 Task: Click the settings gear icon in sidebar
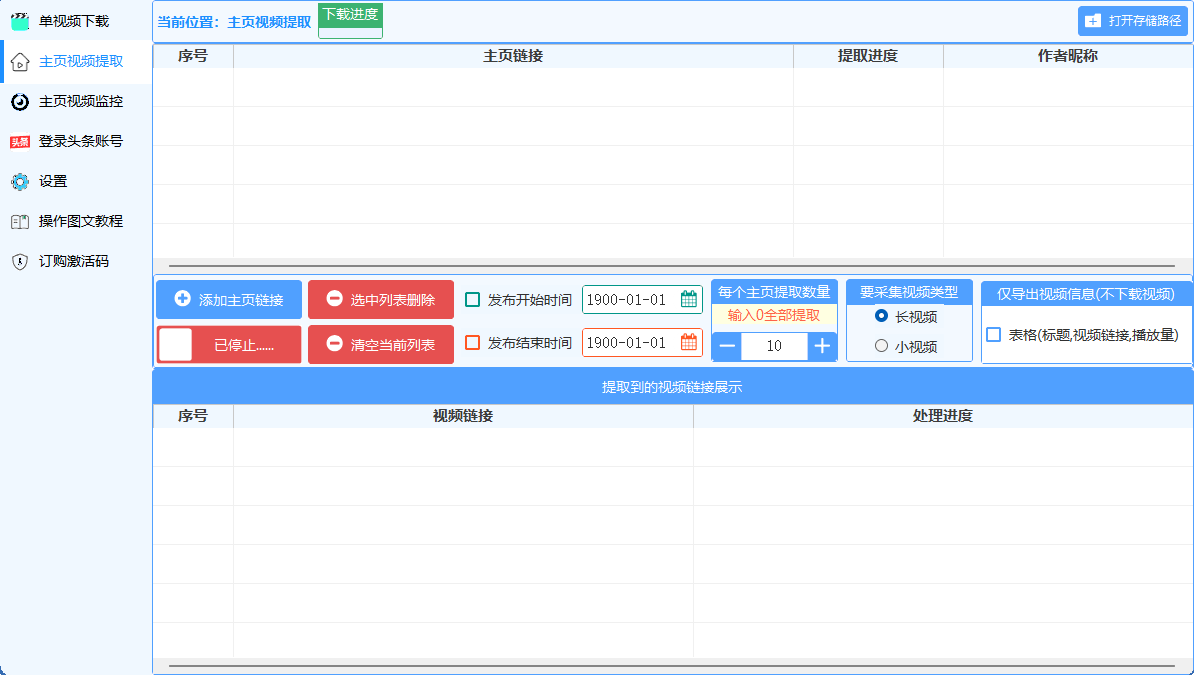pyautogui.click(x=20, y=181)
